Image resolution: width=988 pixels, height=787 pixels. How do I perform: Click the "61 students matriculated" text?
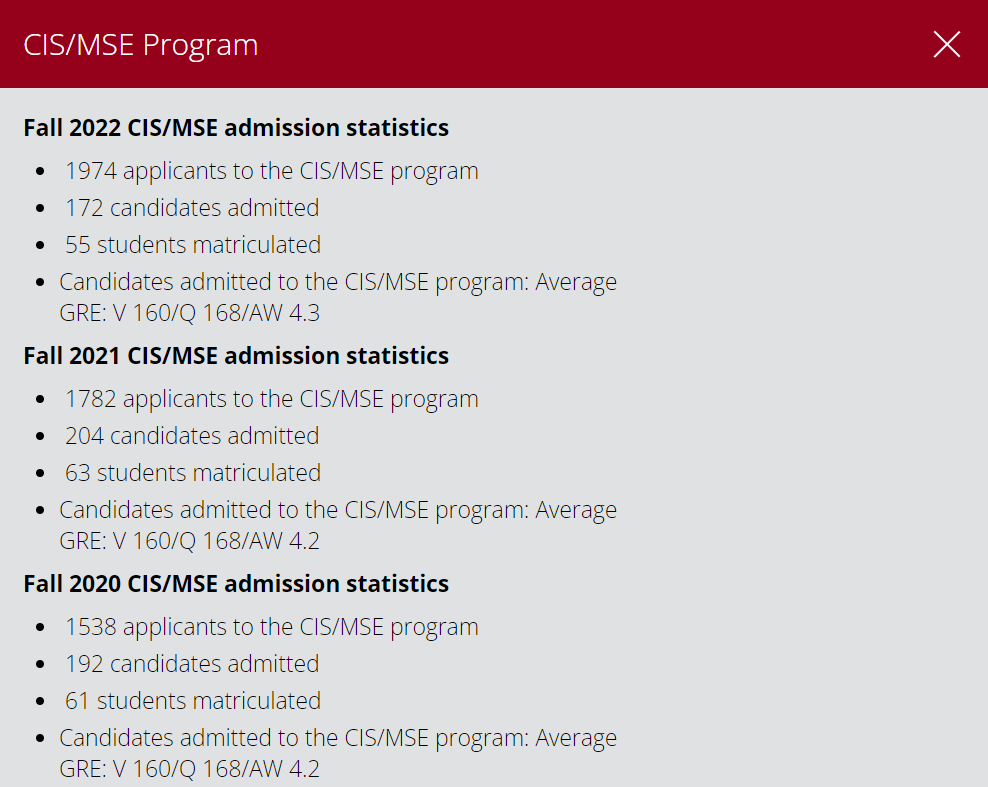click(193, 701)
